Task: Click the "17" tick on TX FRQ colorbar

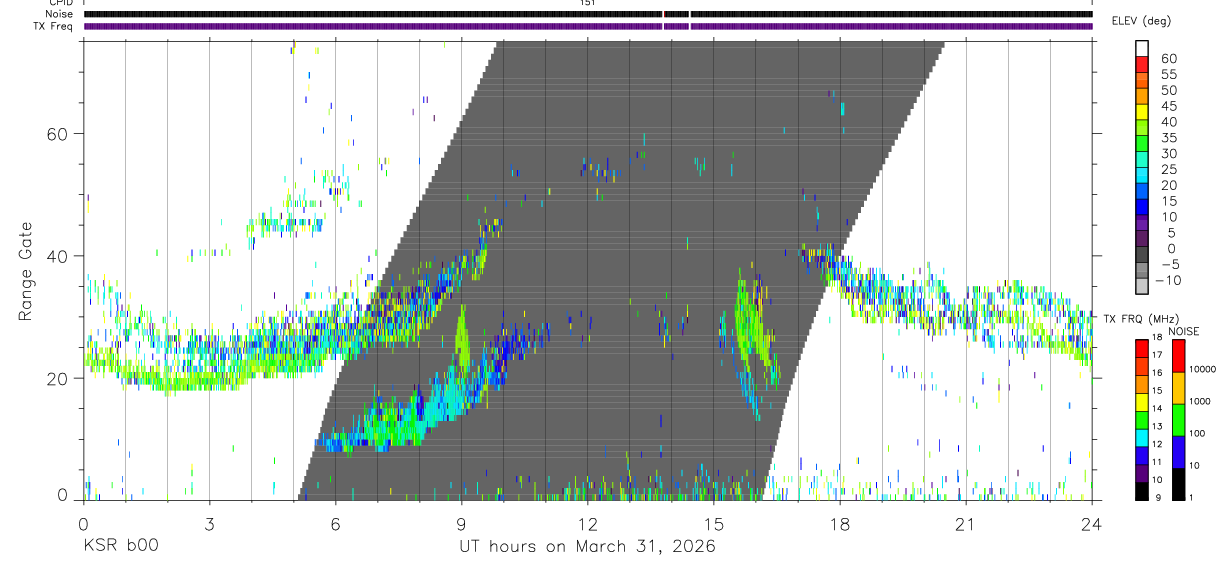Action: (1157, 355)
